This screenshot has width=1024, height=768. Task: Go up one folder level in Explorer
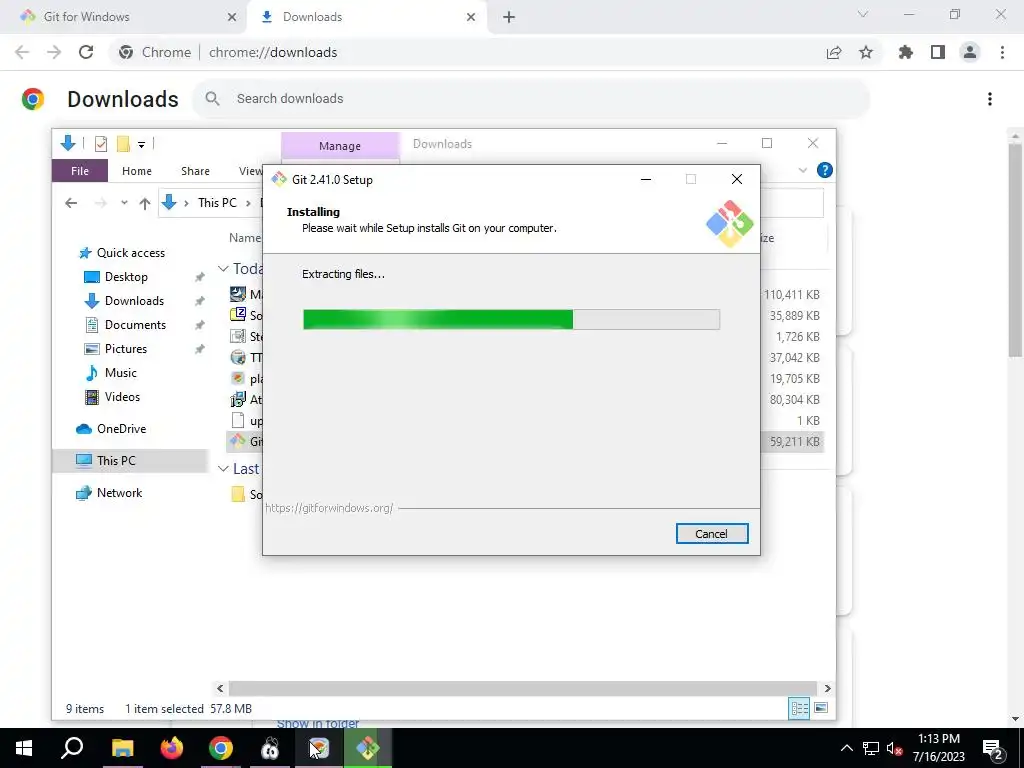point(145,203)
